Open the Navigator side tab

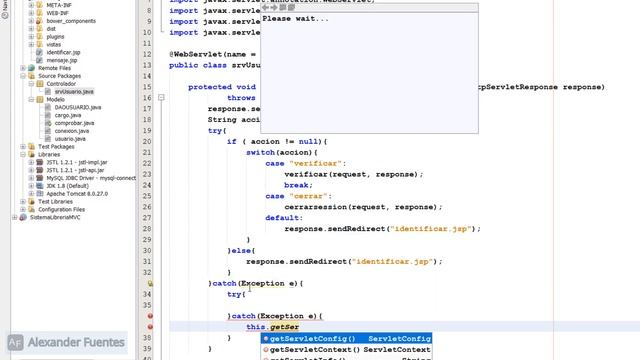coord(5,9)
